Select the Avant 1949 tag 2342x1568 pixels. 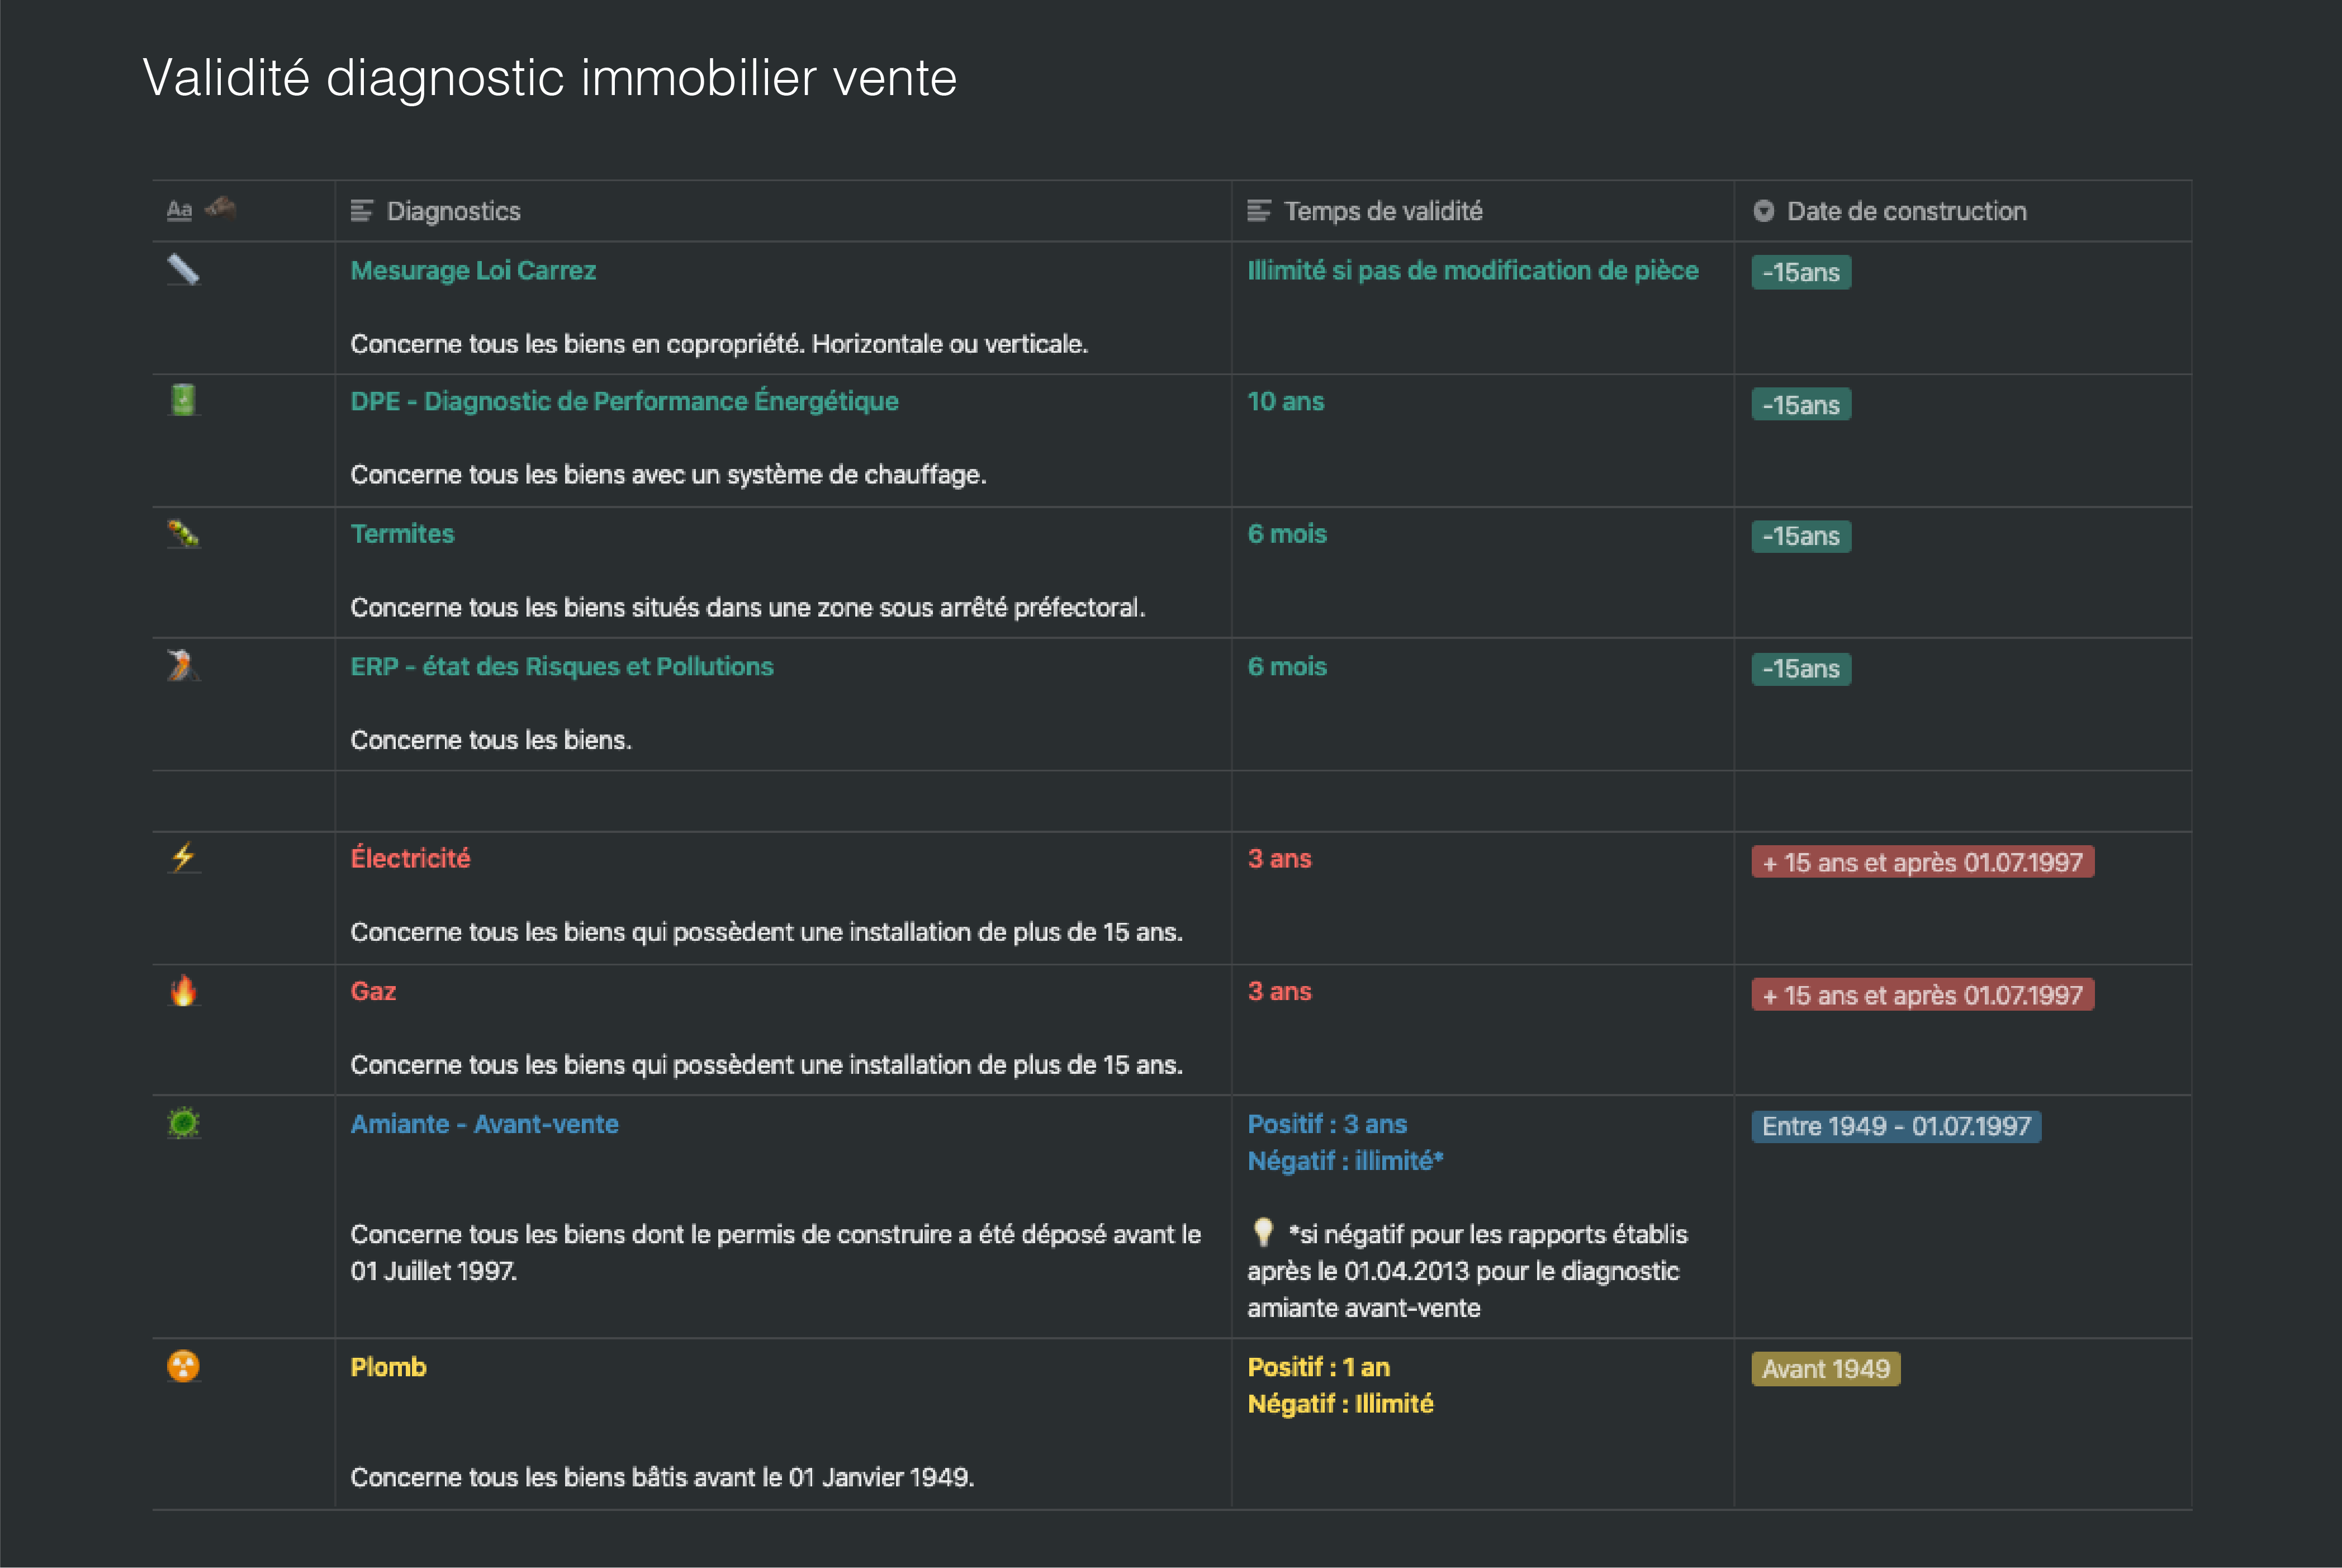pos(1826,1369)
